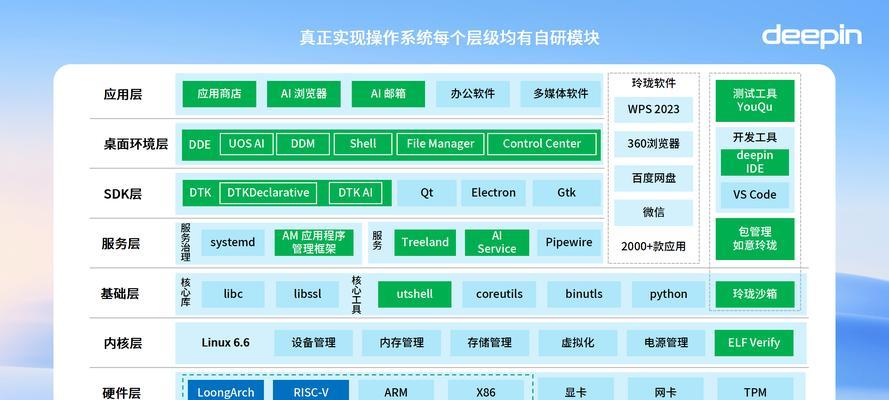Select the 应用层 row label
This screenshot has width=889, height=400.
click(122, 94)
